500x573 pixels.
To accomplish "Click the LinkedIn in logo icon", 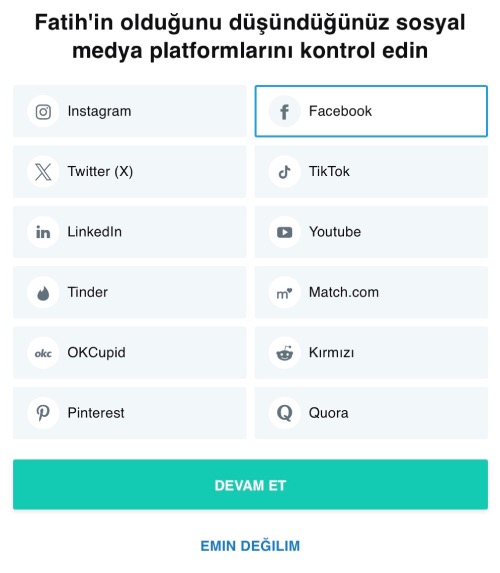I will pyautogui.click(x=43, y=232).
